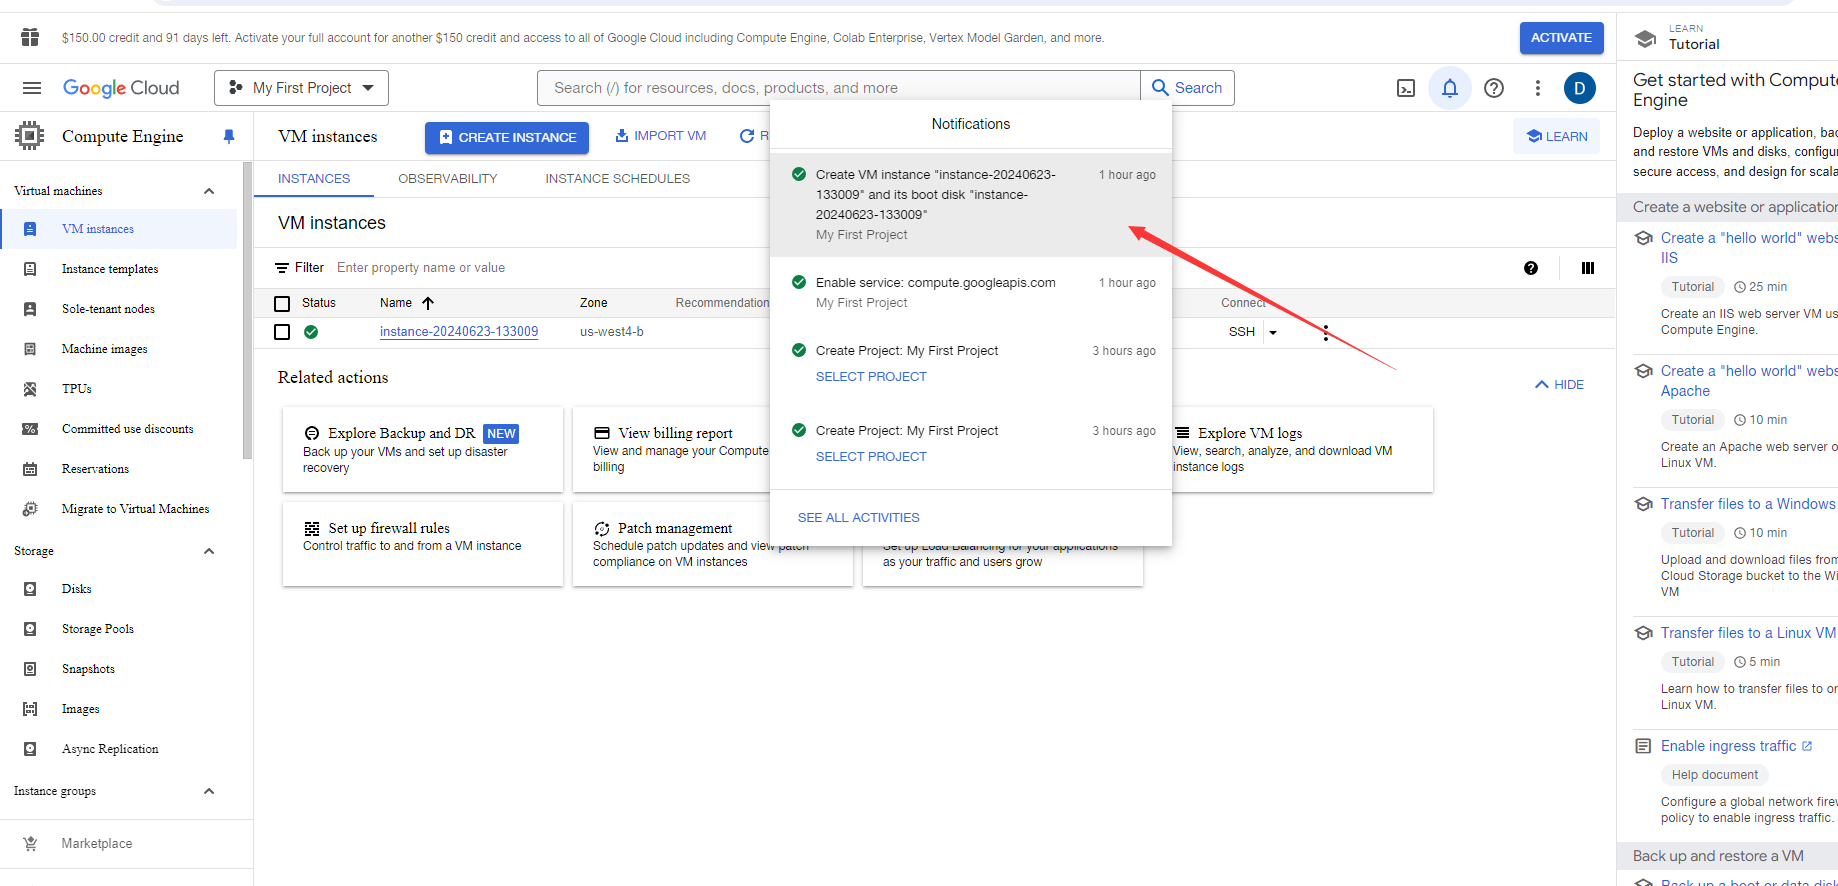This screenshot has height=886, width=1838.
Task: Open the Set up firewall rules card
Action: (x=423, y=544)
